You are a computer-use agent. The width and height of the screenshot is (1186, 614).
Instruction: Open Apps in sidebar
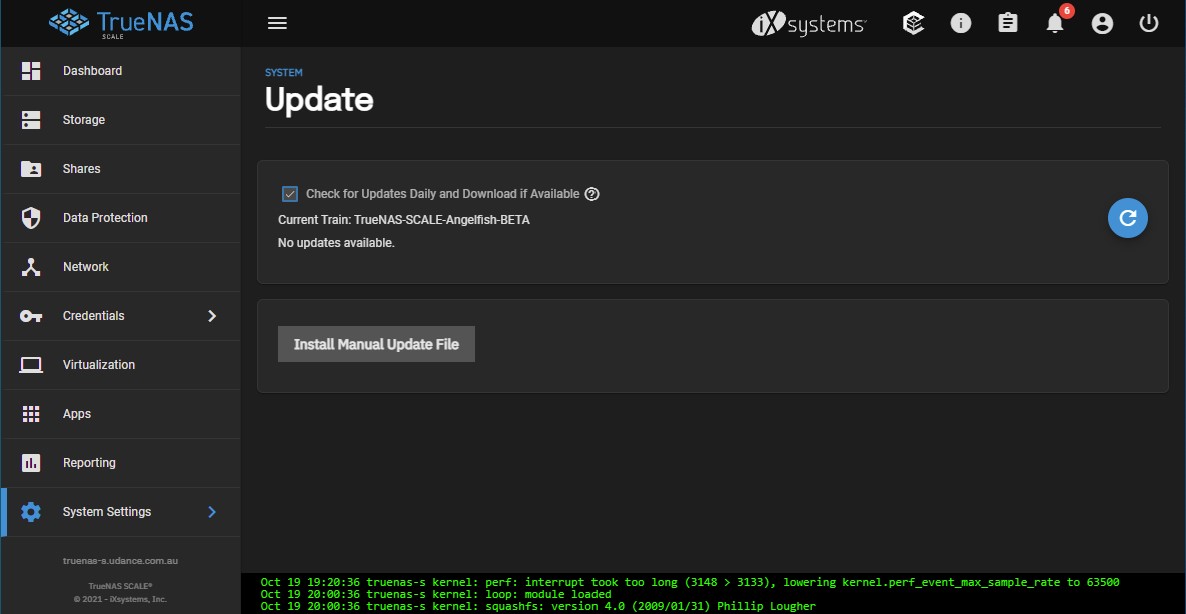click(x=121, y=414)
